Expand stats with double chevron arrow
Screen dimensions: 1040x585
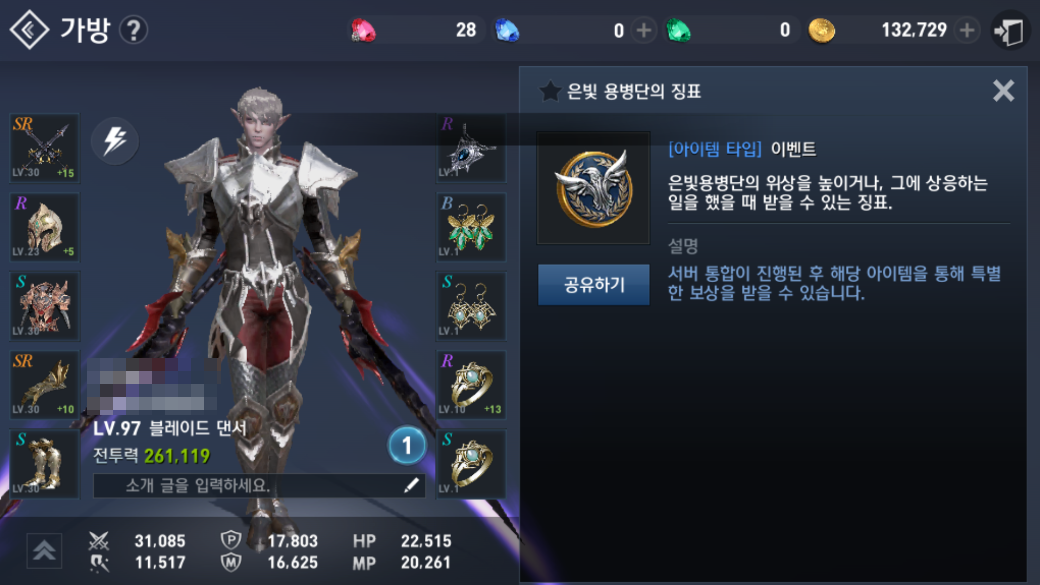pyautogui.click(x=44, y=551)
